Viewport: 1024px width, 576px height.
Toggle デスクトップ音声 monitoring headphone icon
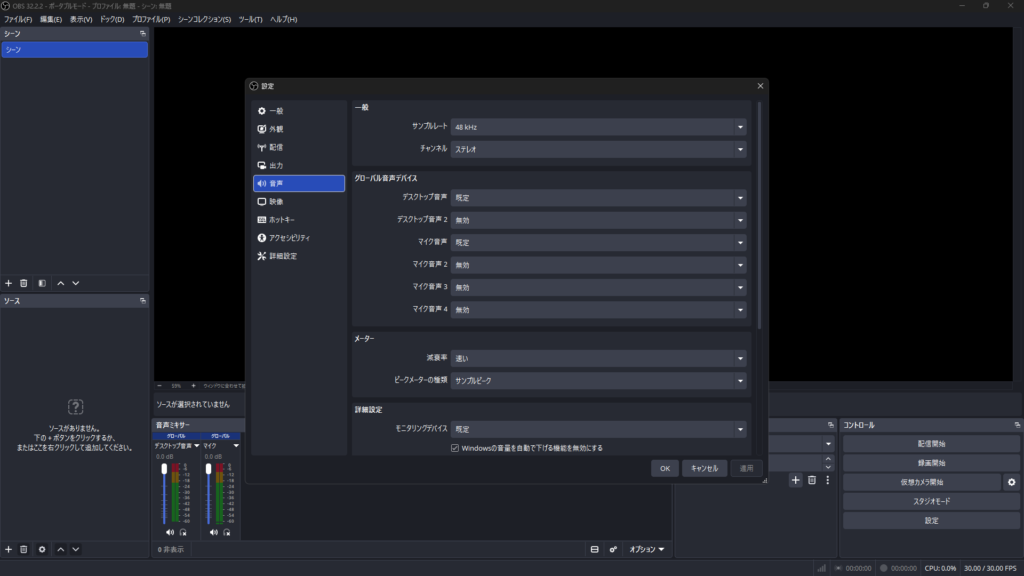pos(183,532)
